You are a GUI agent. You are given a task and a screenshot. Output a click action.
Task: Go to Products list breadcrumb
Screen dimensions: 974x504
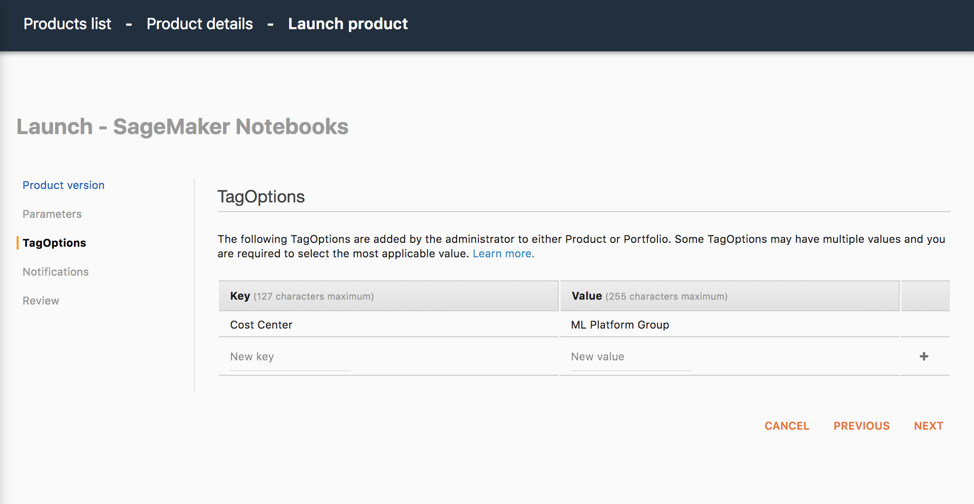67,24
